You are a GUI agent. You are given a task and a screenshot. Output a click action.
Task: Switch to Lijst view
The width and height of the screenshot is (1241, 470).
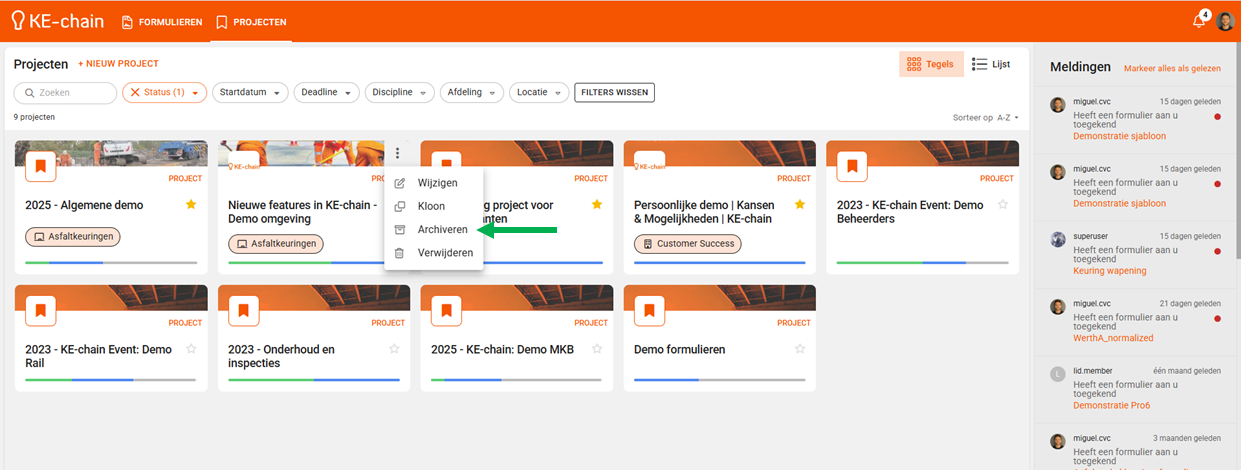991,64
